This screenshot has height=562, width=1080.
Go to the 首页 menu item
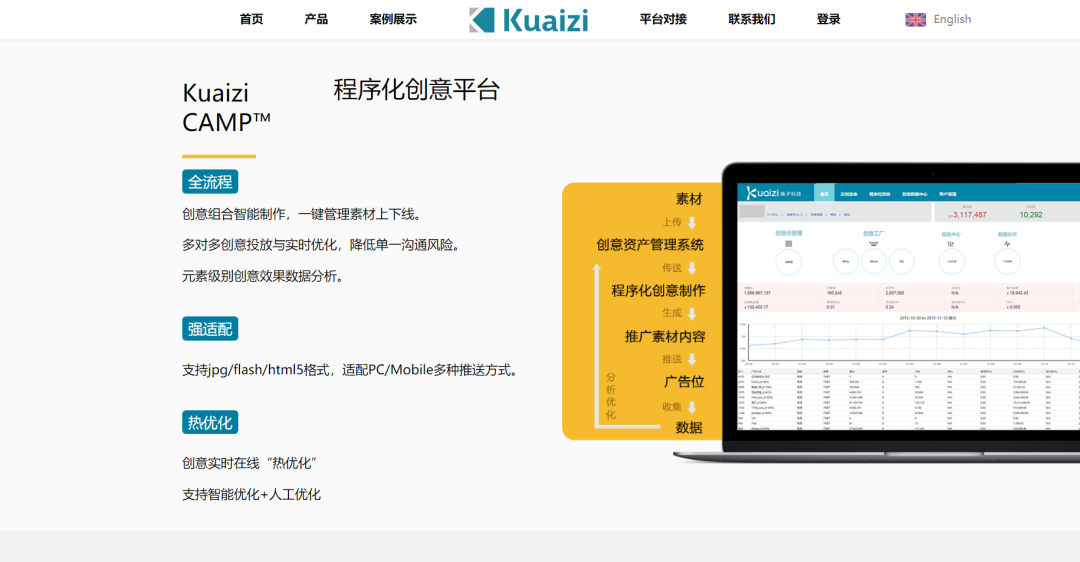pyautogui.click(x=251, y=20)
